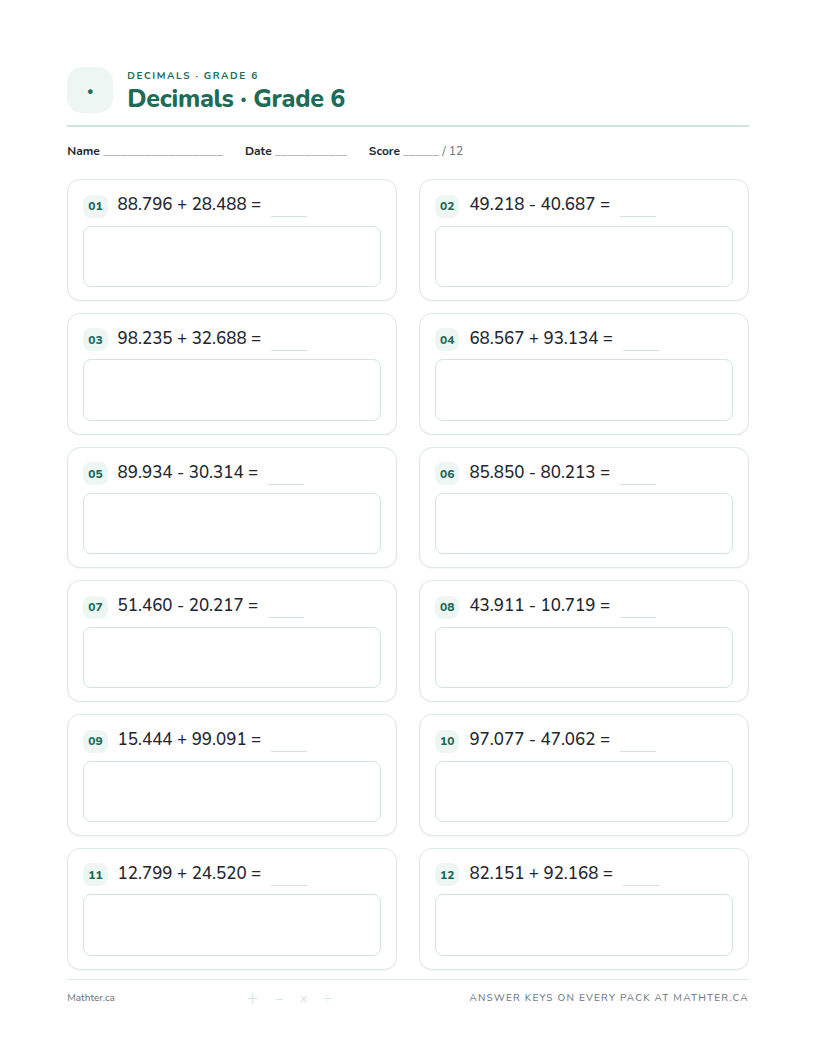Click "ANSWER KEYS ON EVERY PACK AT MATHTER.CA"
Screen dimensions: 816x1056
(609, 997)
